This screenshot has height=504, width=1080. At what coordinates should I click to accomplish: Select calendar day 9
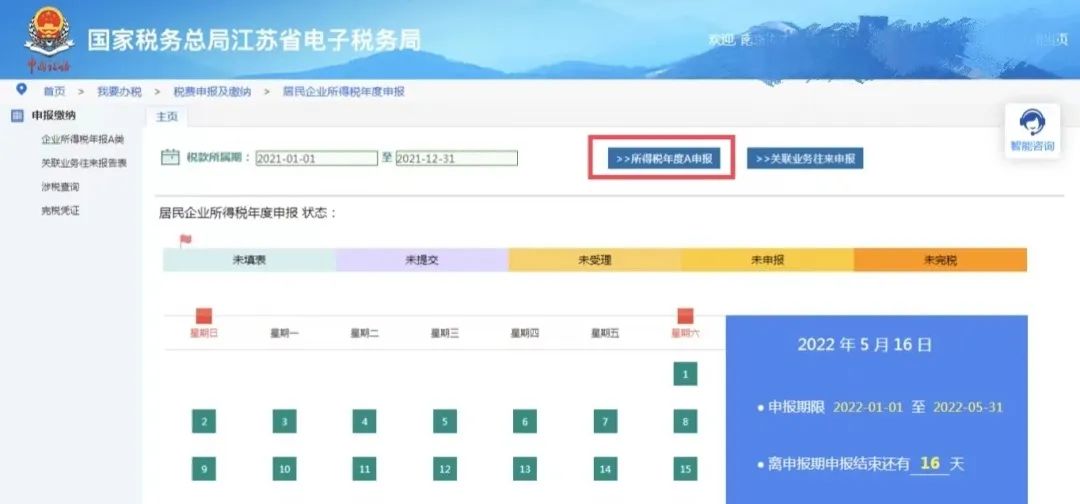pos(204,469)
